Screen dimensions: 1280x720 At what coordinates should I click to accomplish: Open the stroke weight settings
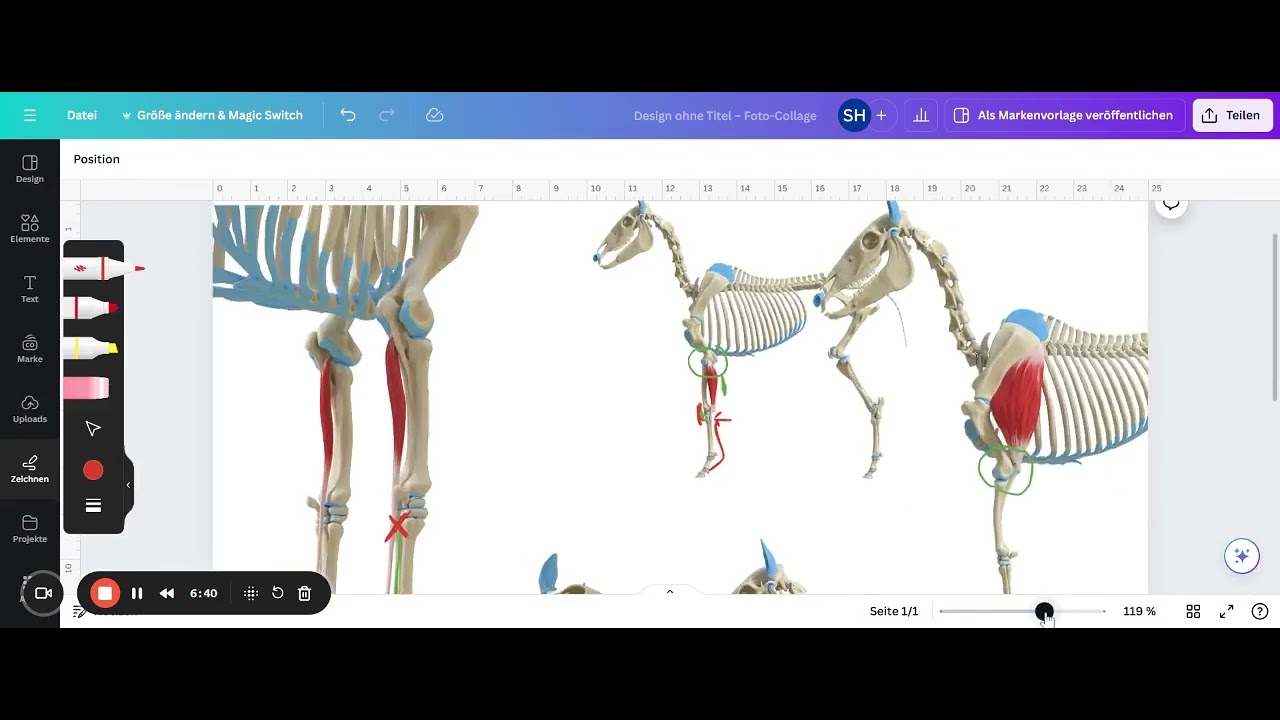pos(93,506)
